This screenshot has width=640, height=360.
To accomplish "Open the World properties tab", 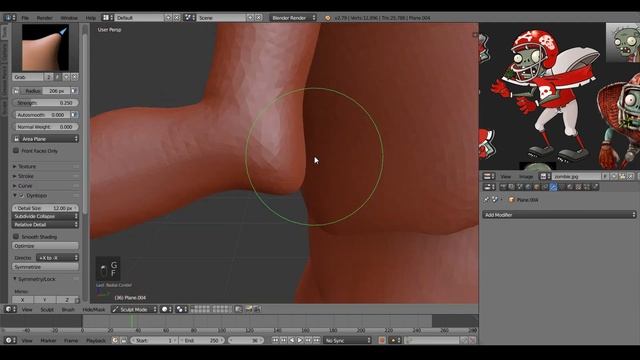I will pos(528,187).
